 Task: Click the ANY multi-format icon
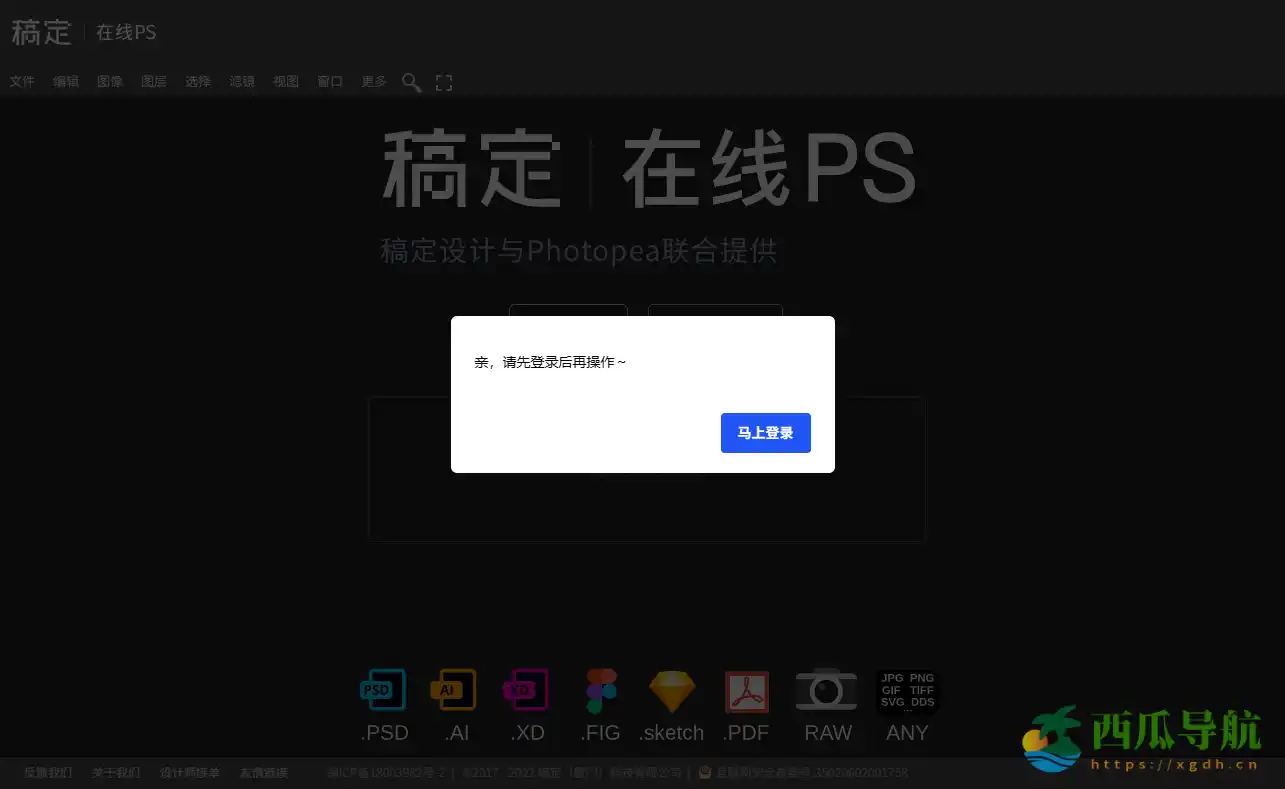(x=906, y=690)
